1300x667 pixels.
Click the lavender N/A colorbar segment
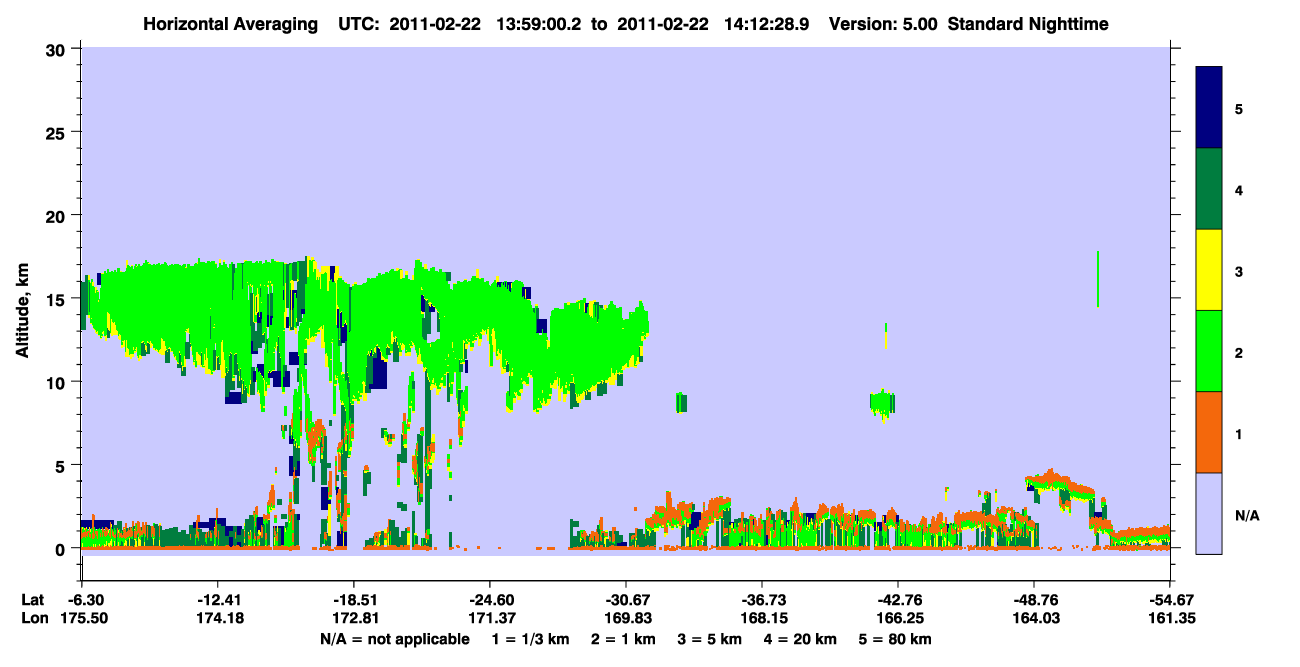point(1209,513)
